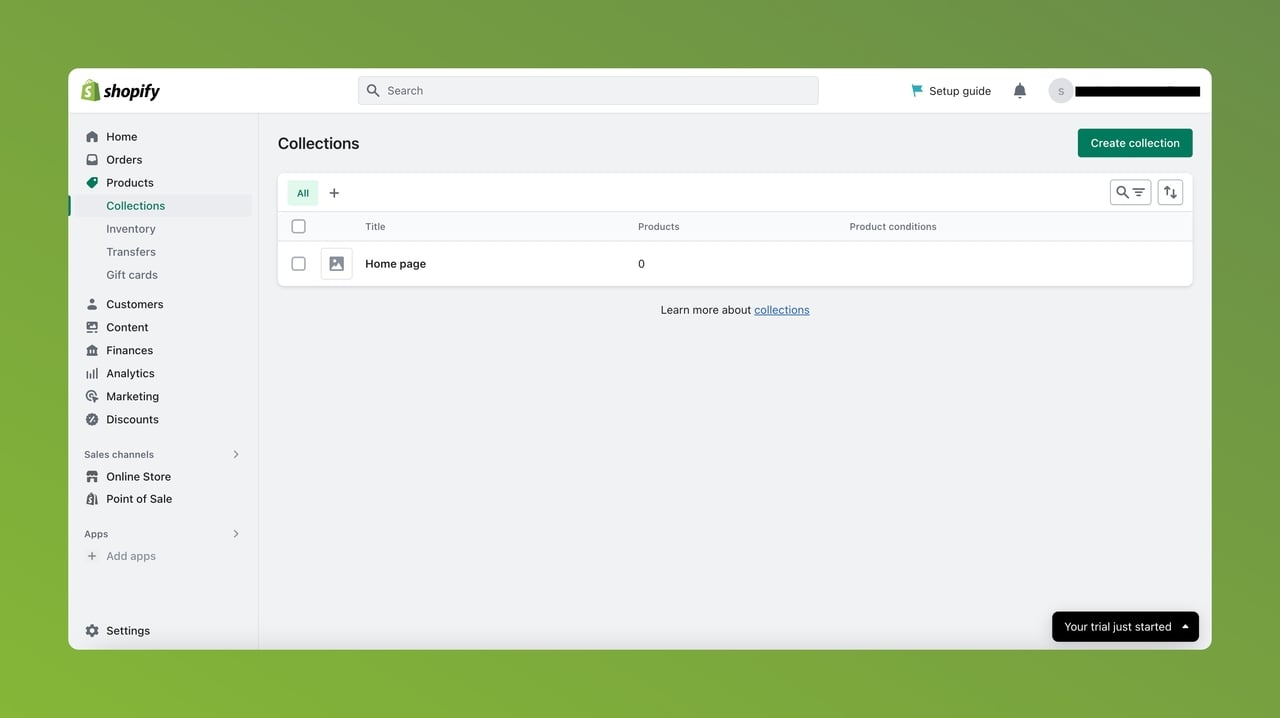Open the account avatar menu

point(1061,91)
